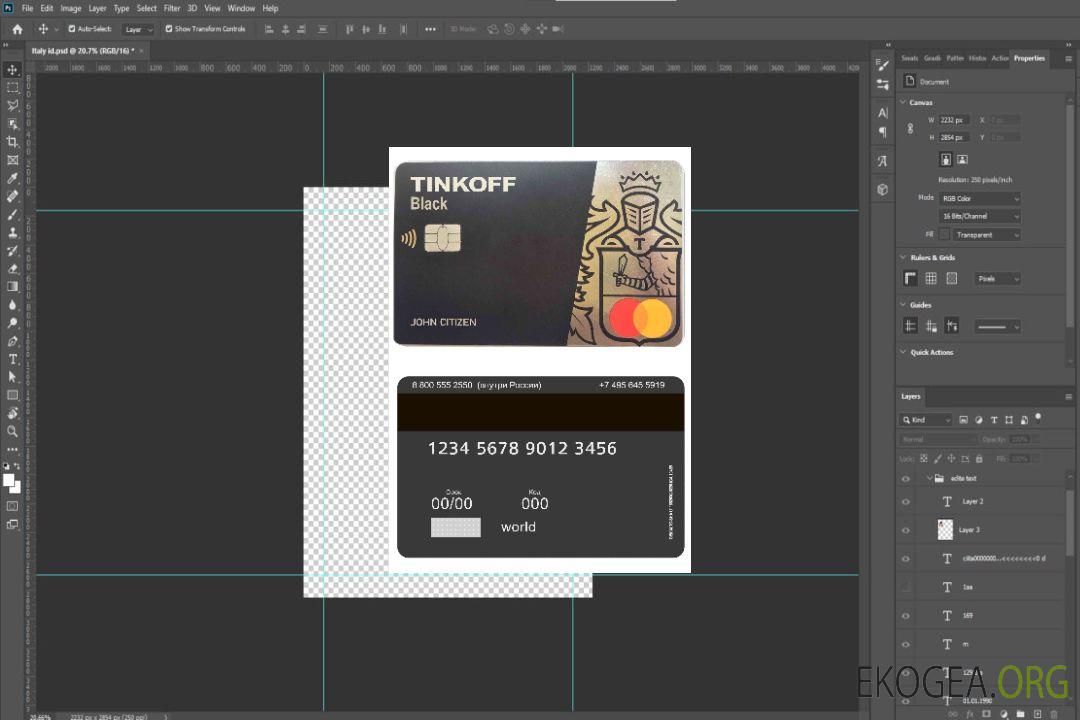Image resolution: width=1080 pixels, height=720 pixels.
Task: Select the Dodge tool
Action: tap(12, 323)
